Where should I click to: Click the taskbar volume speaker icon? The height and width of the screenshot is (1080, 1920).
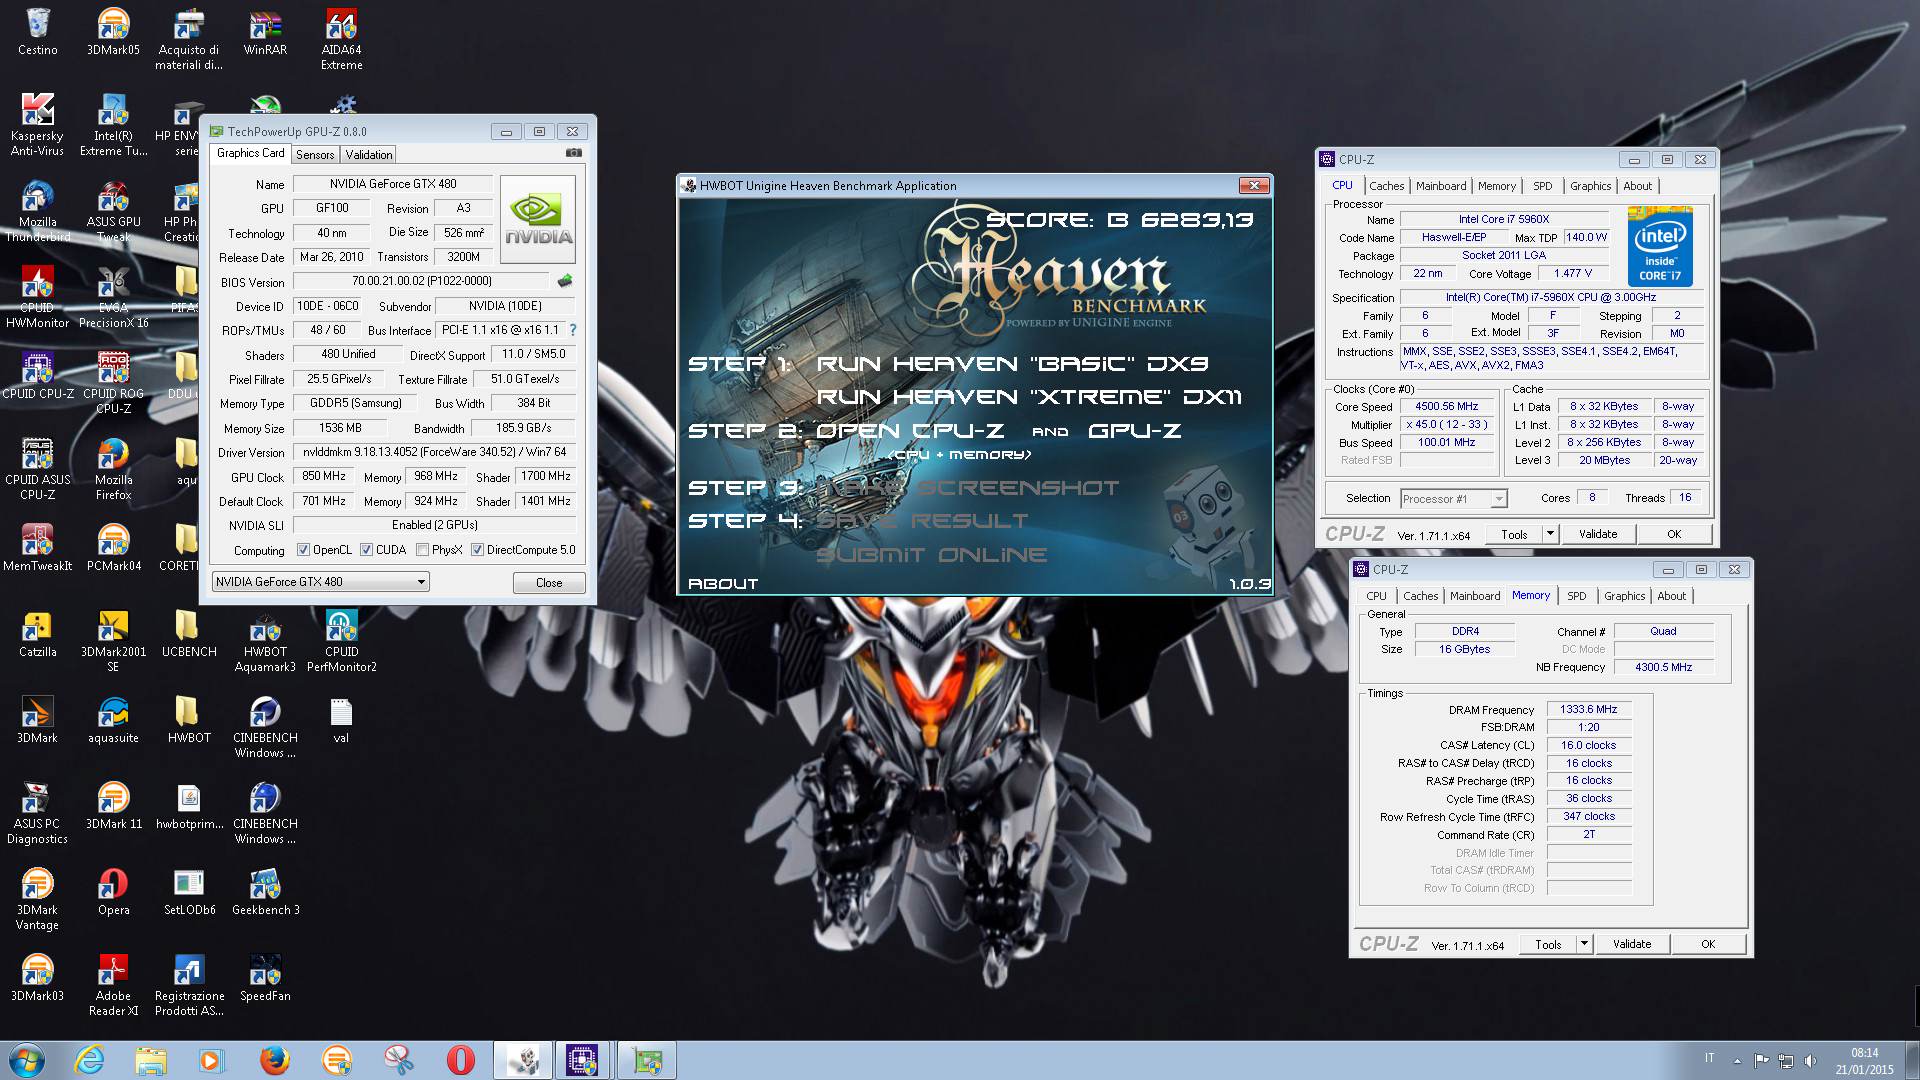[x=1810, y=1060]
